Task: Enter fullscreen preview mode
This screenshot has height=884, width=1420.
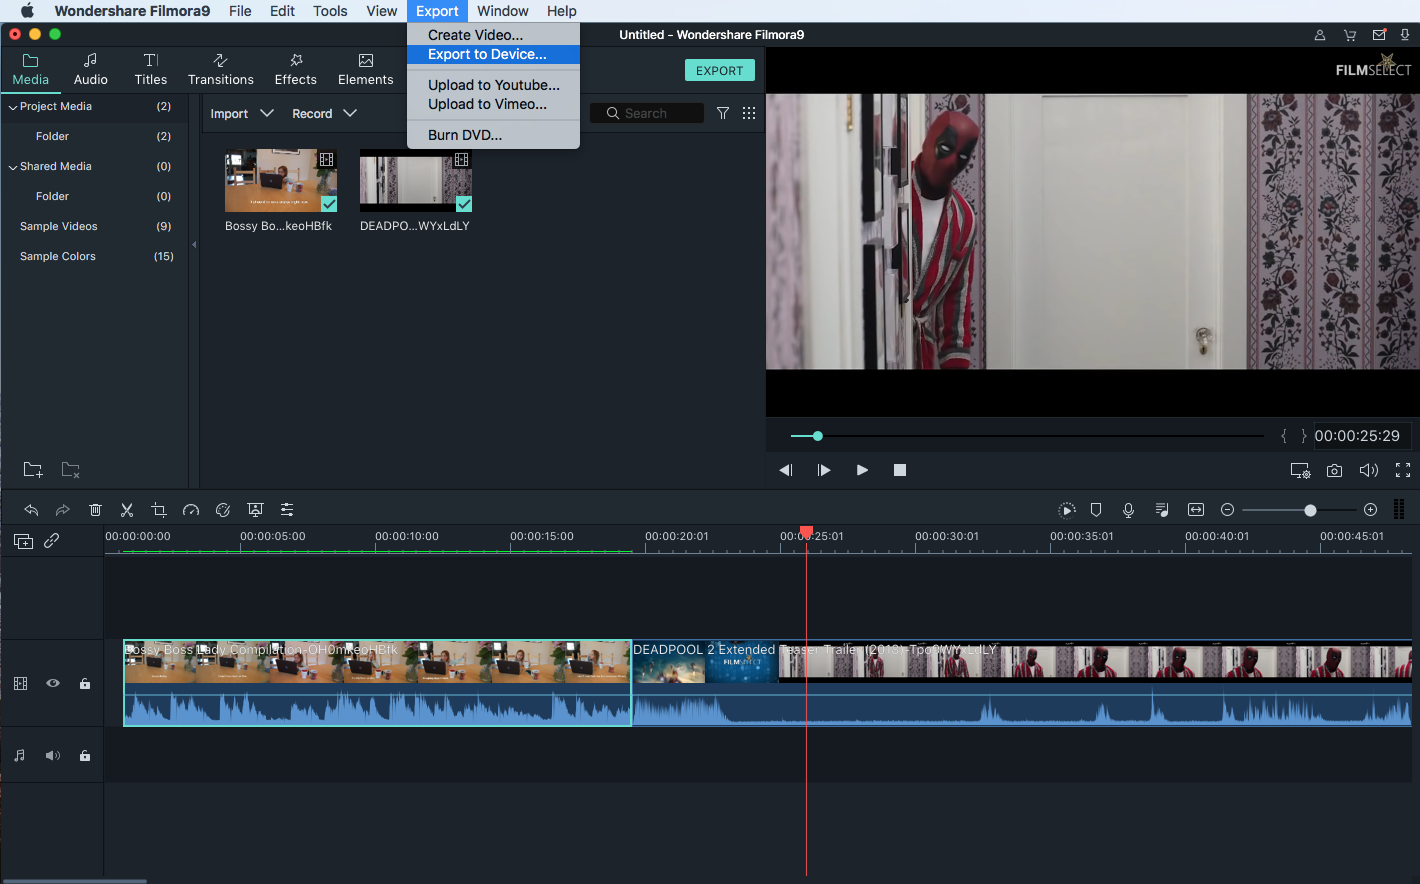Action: click(1403, 470)
